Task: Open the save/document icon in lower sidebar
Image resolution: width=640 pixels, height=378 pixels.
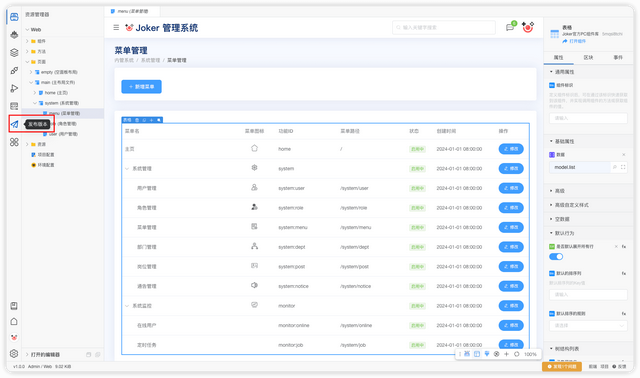Action: point(14,306)
